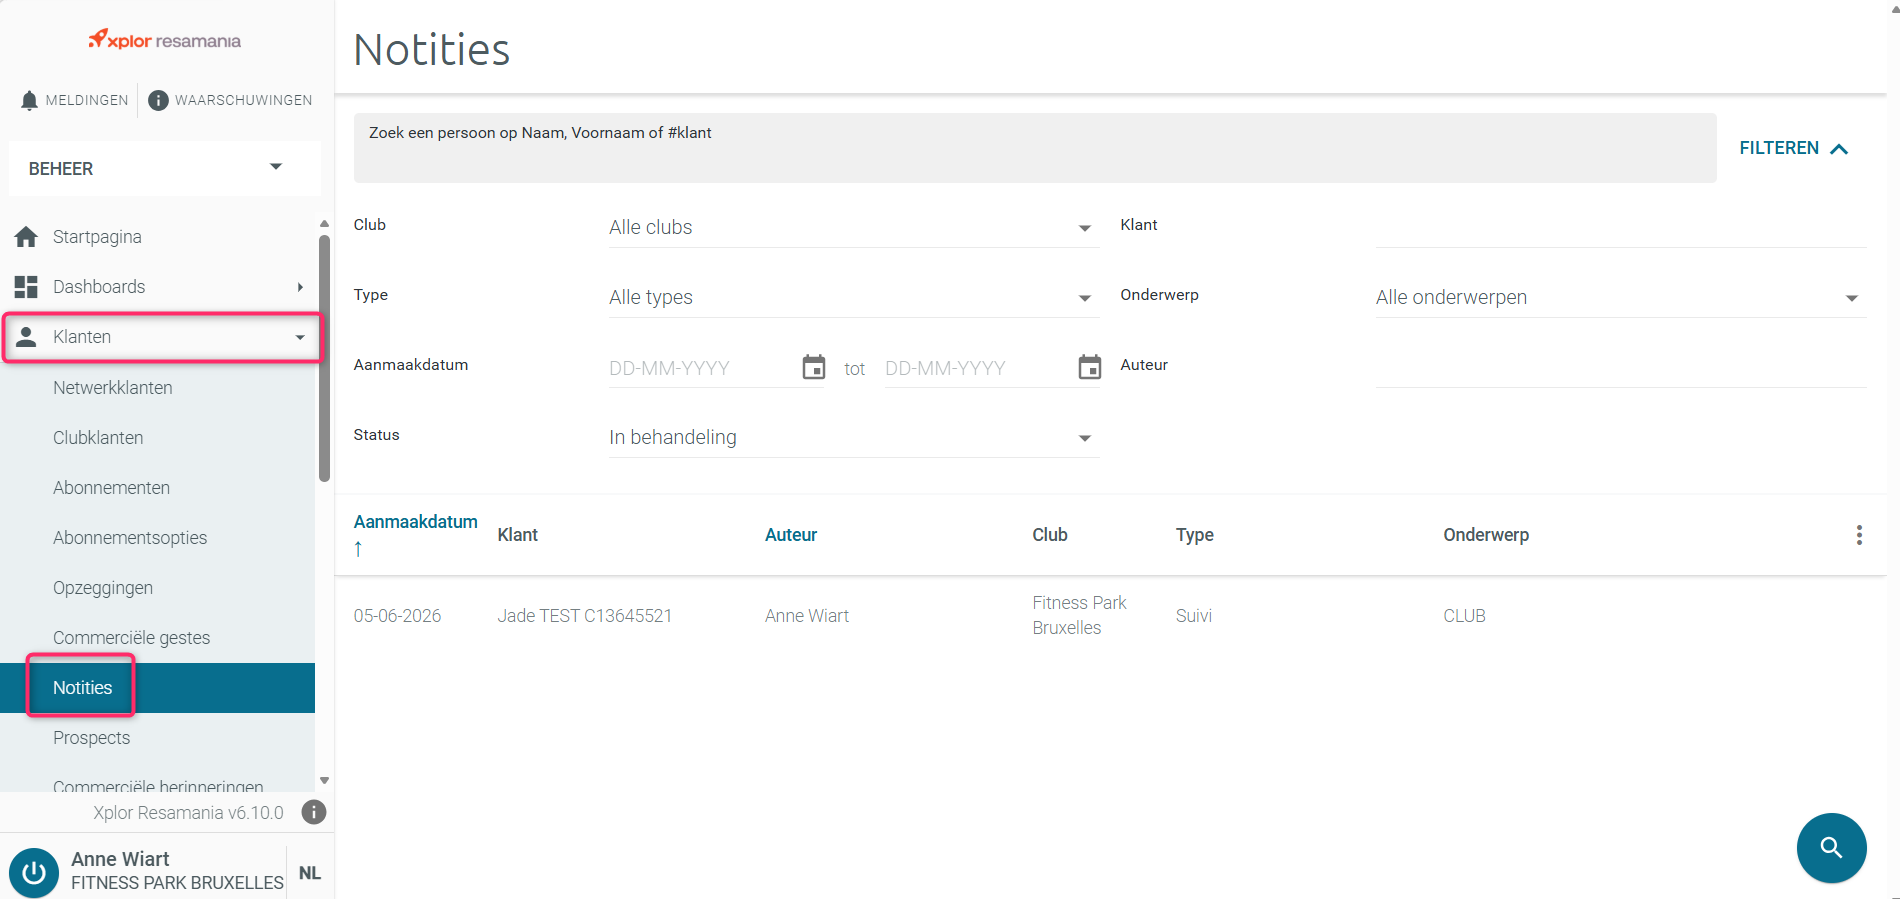Open Abonnementen in sidebar

(111, 487)
